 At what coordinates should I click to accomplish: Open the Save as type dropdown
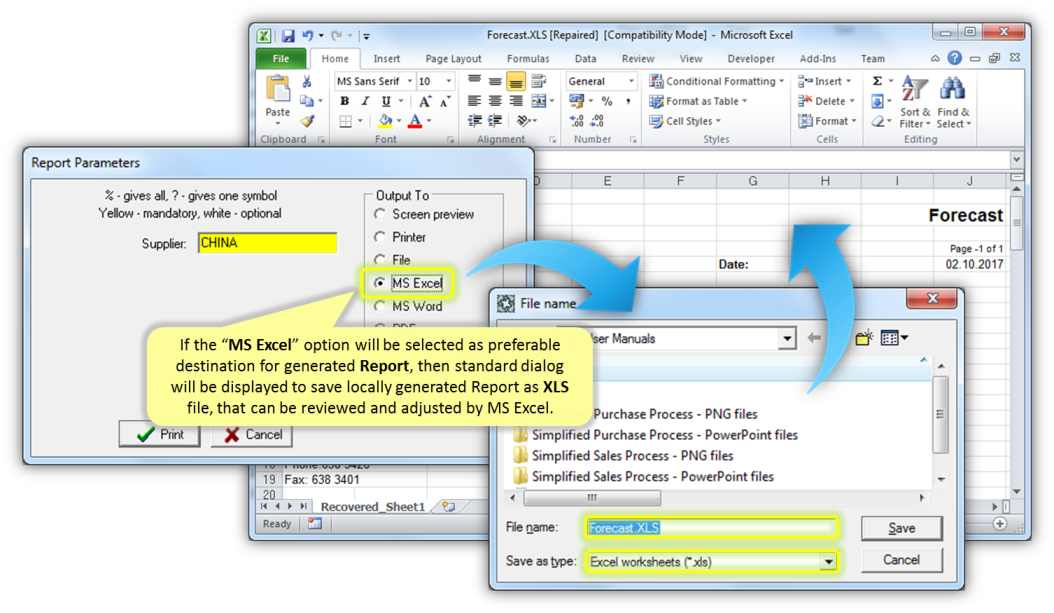click(x=828, y=562)
